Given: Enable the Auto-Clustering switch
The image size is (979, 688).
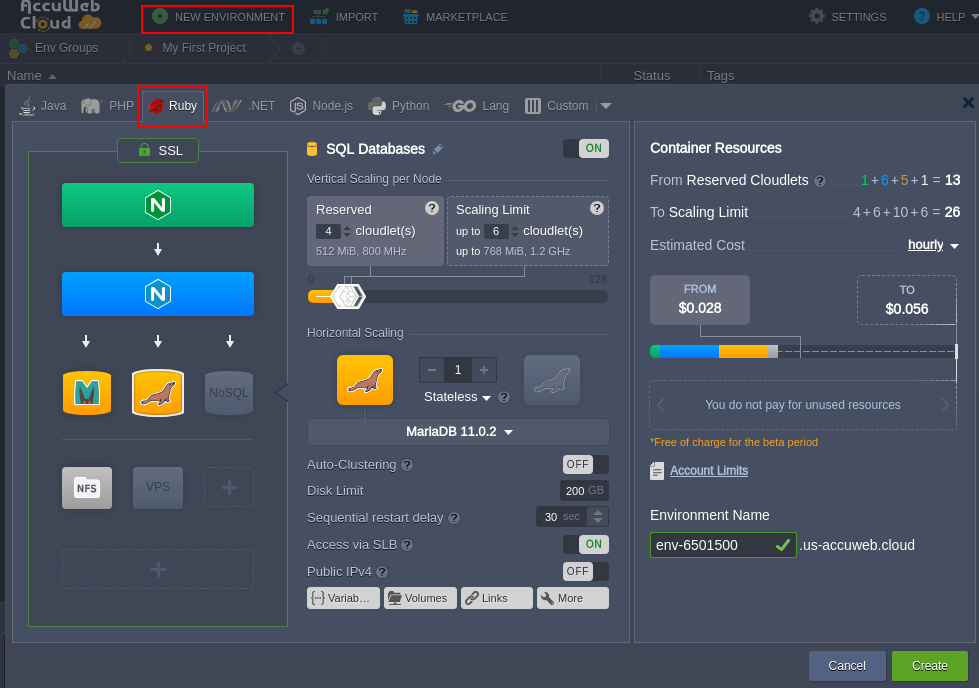Looking at the screenshot, I should [585, 464].
